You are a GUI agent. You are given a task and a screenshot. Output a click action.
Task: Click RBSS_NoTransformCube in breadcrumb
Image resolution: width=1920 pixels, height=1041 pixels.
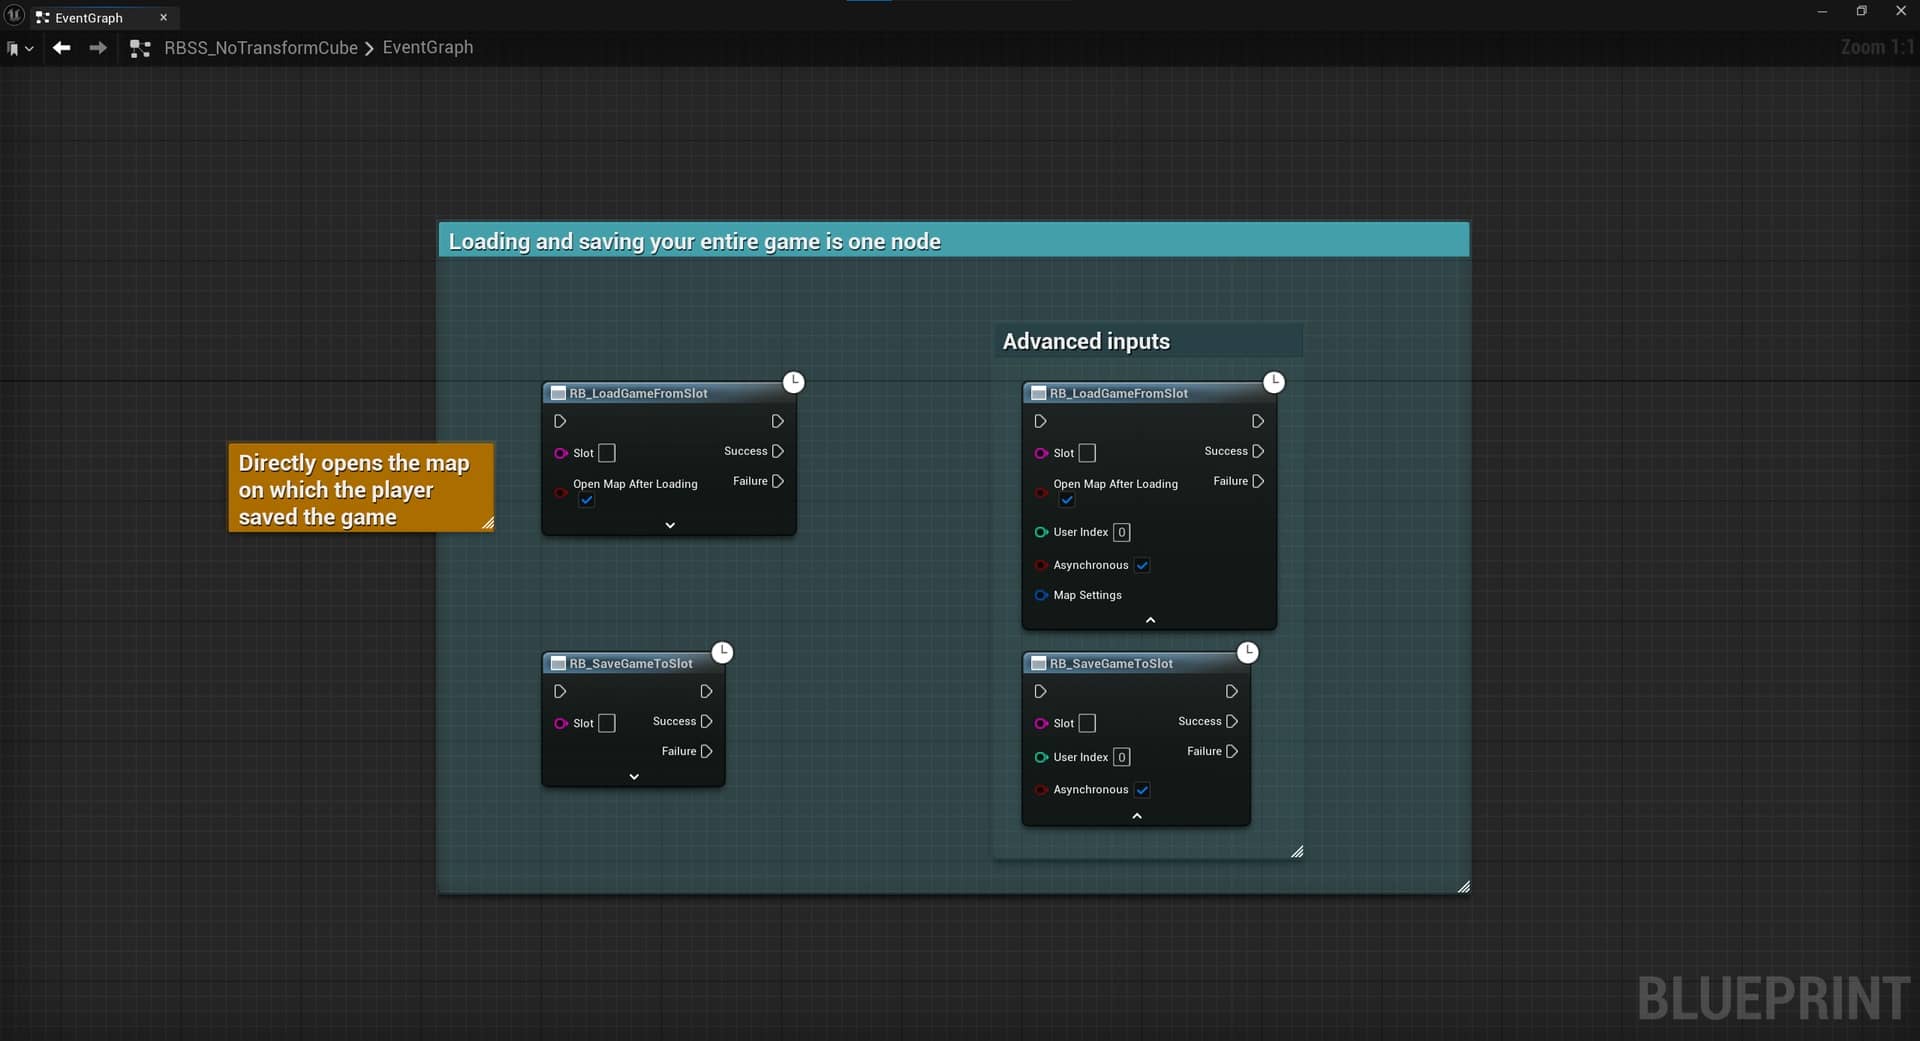(260, 48)
